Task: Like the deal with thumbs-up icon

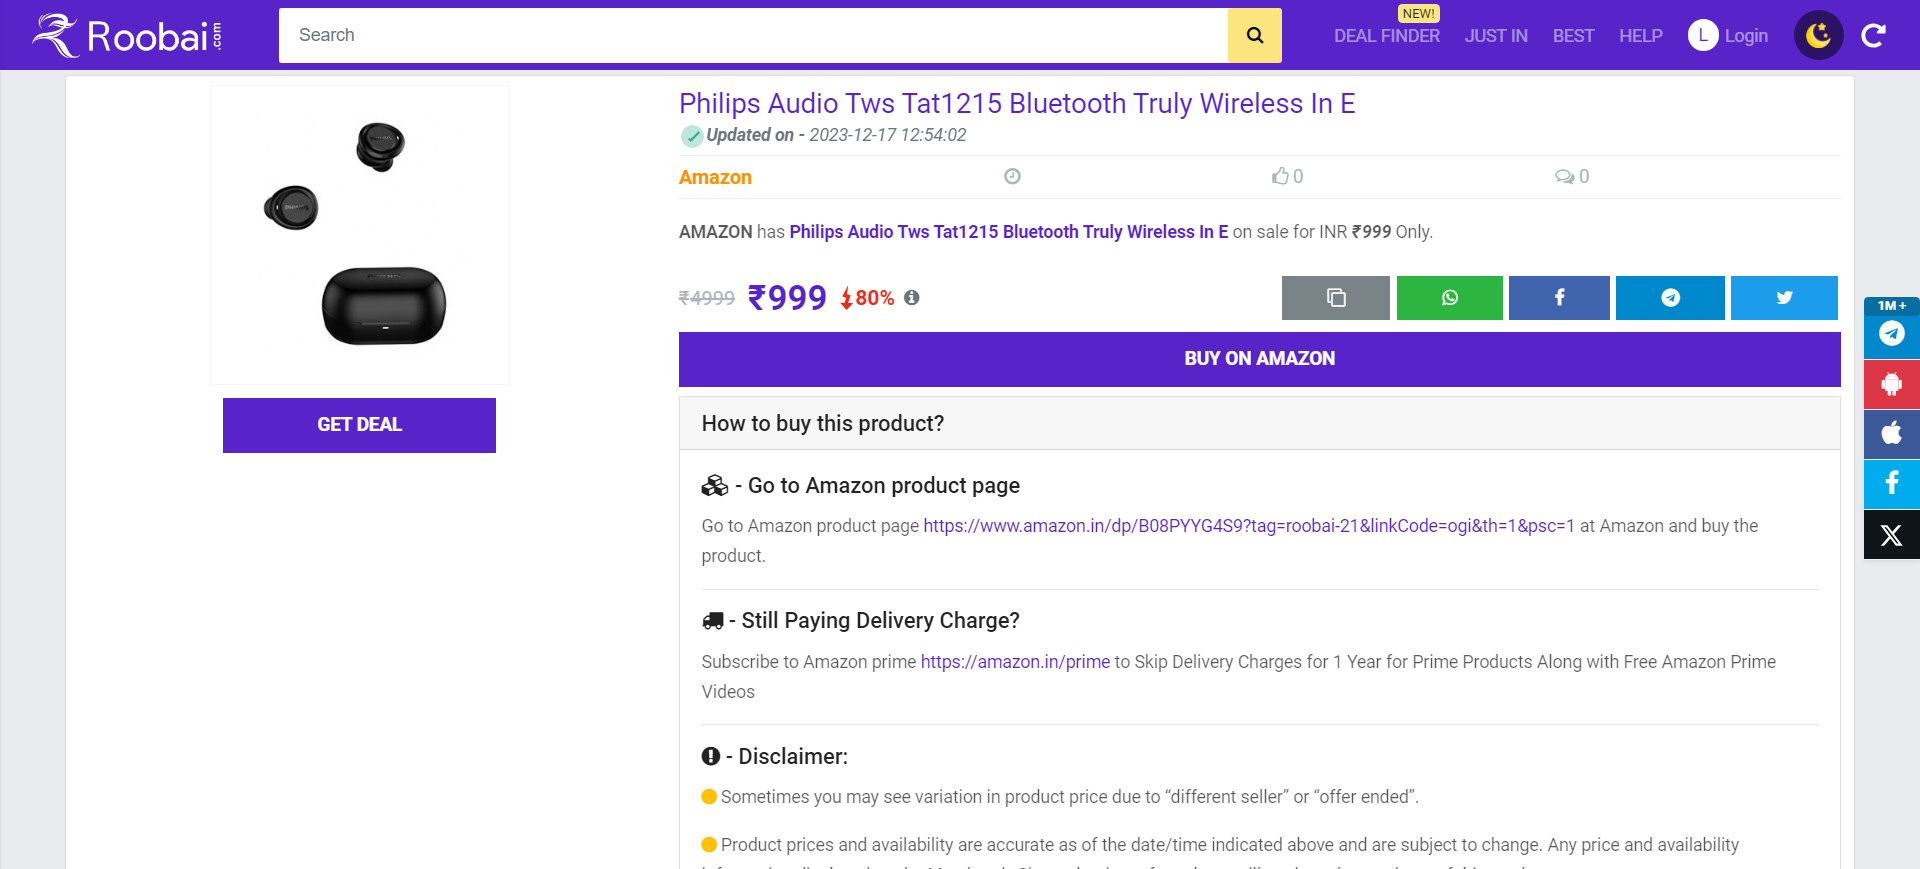Action: pyautogui.click(x=1280, y=176)
